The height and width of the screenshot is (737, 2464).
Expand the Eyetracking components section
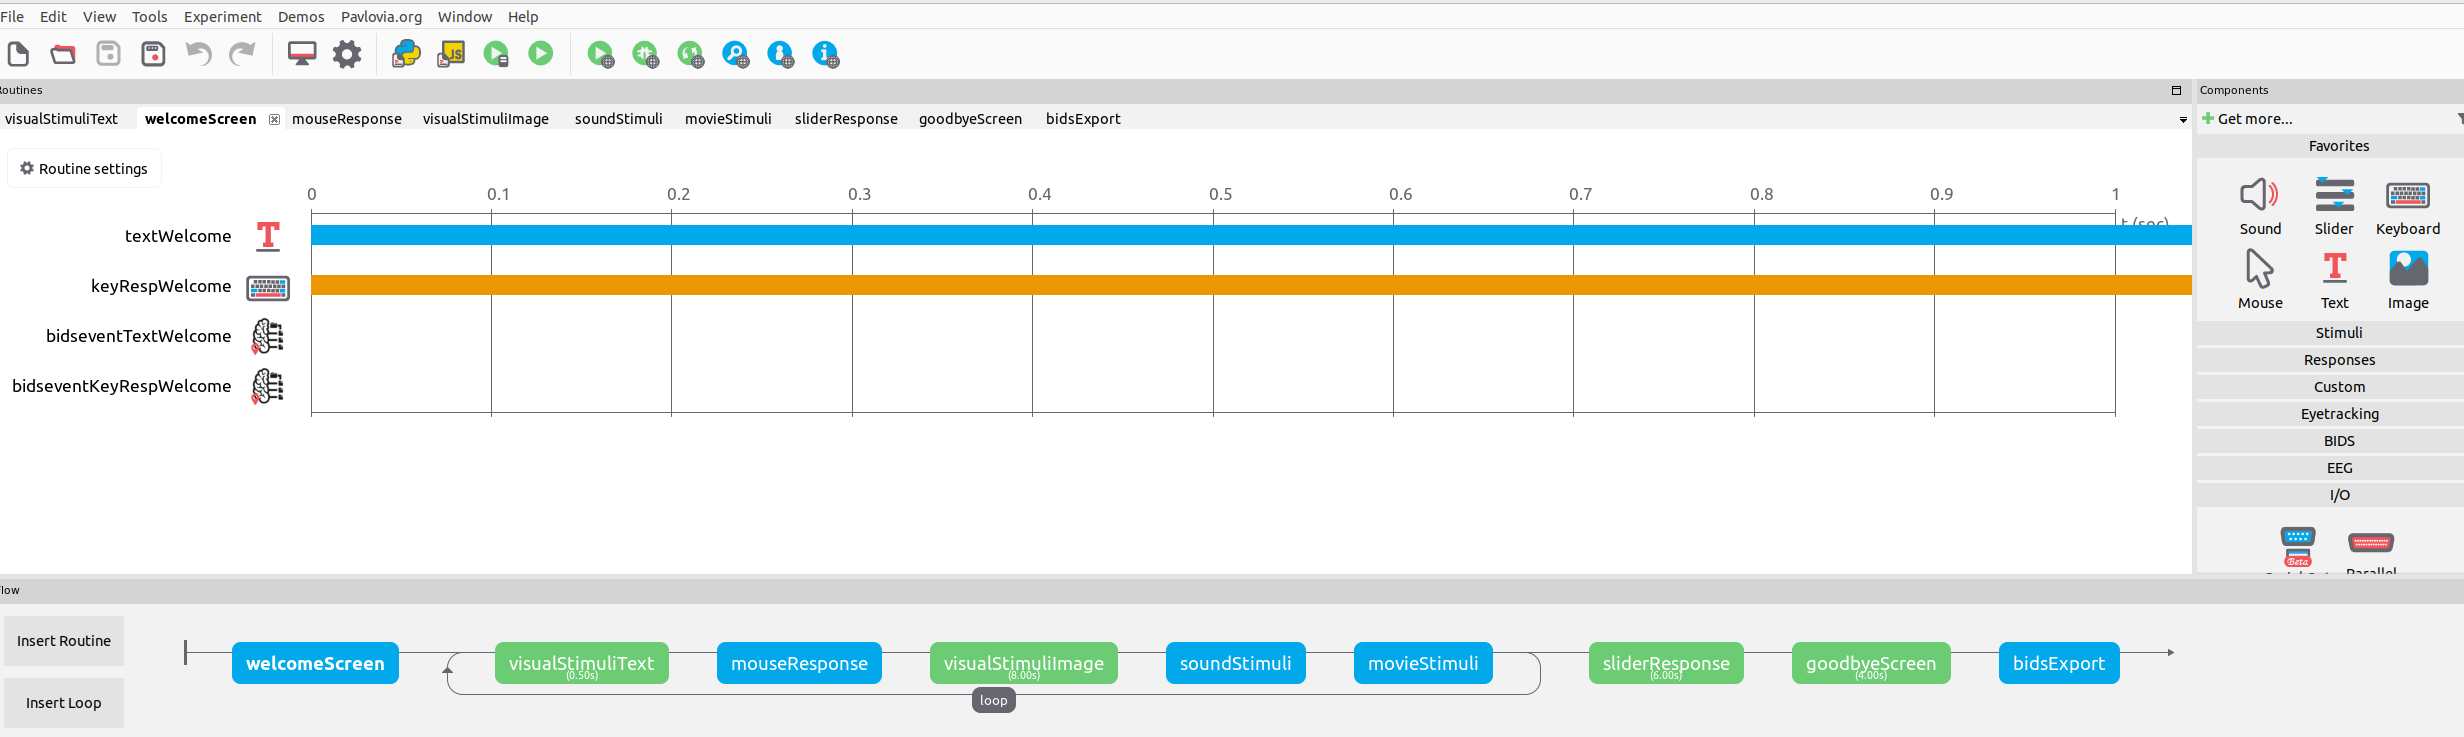2338,414
